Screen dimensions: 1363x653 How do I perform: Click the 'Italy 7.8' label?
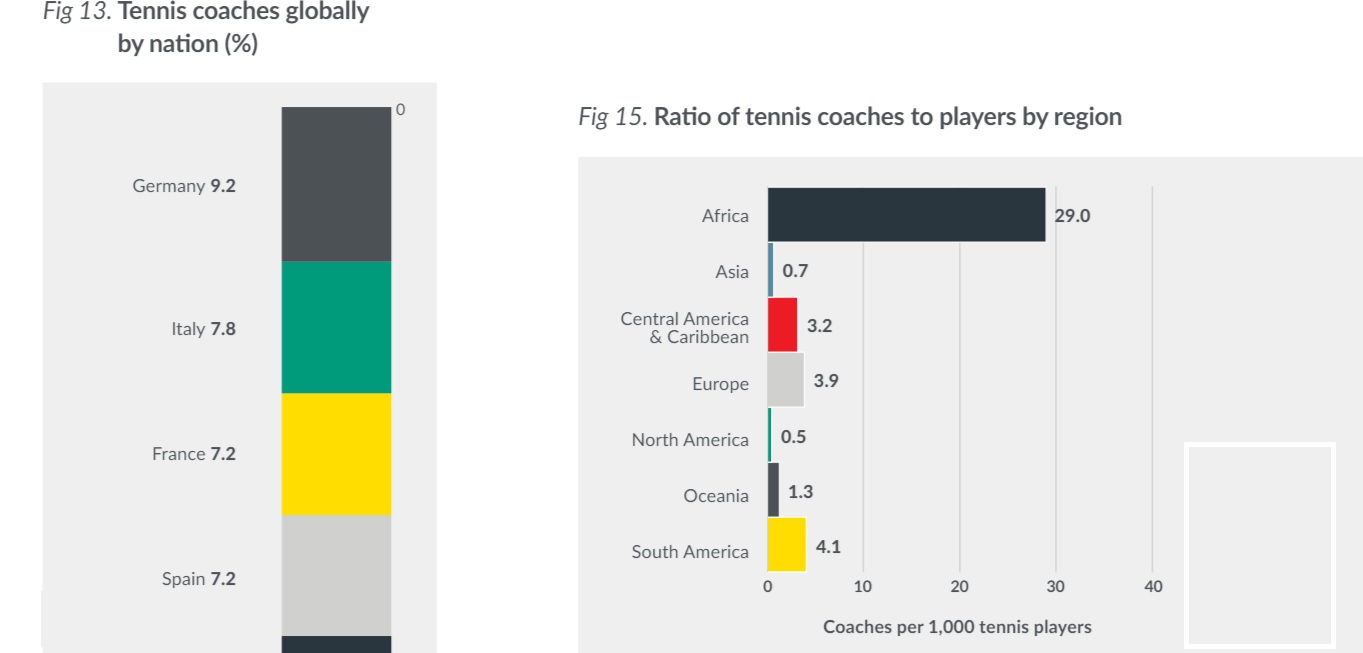pos(203,329)
